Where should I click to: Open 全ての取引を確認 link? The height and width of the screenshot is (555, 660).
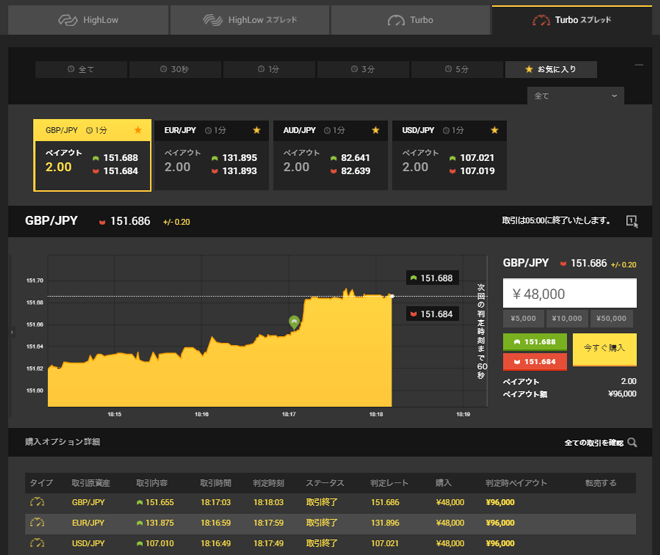tap(593, 443)
